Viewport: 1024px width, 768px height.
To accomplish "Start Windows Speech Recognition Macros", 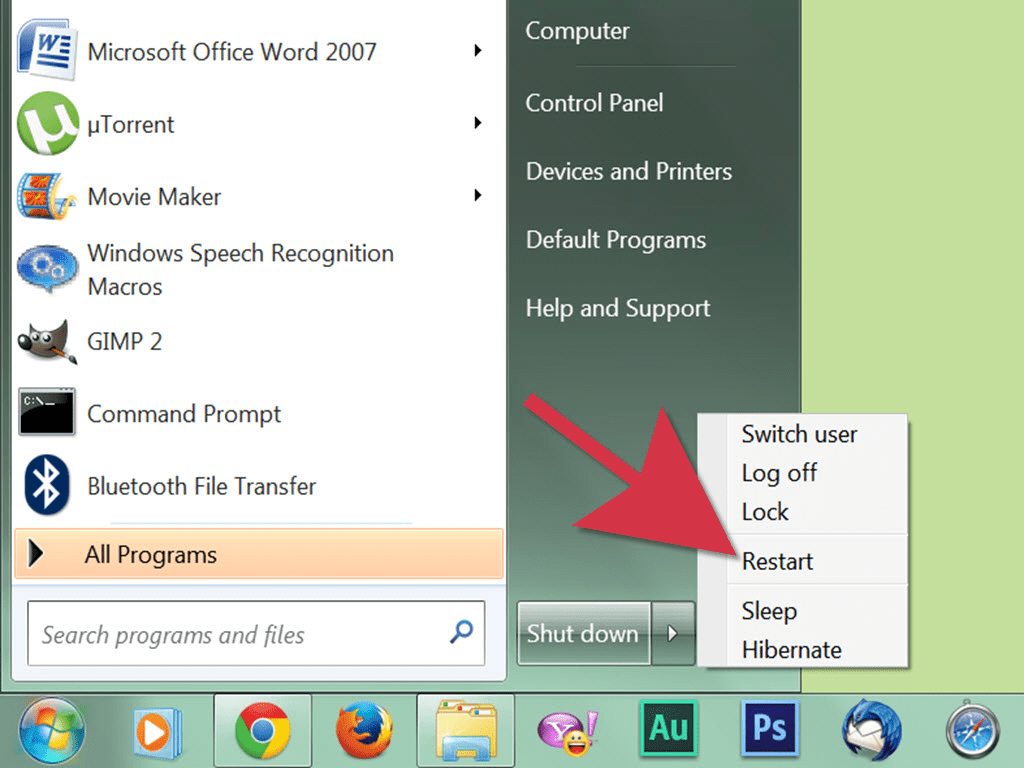I will 240,268.
